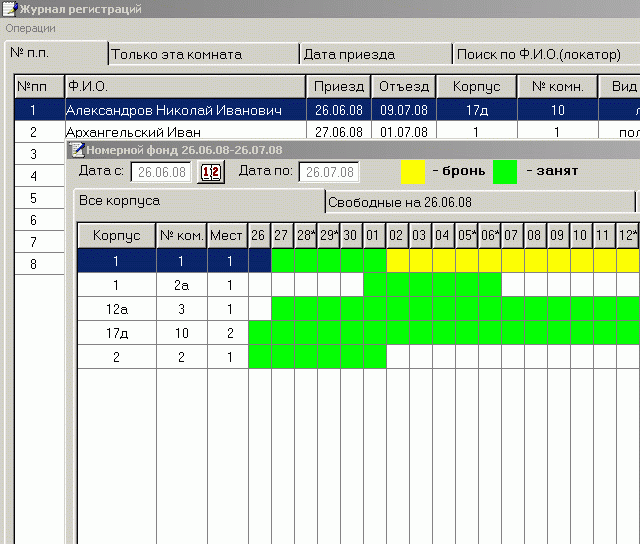The height and width of the screenshot is (544, 640).
Task: Click the Дата по date field
Action: click(x=329, y=172)
